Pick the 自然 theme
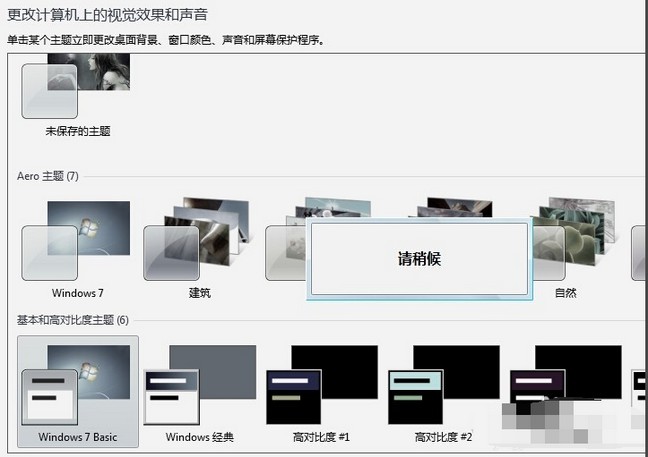This screenshot has height=457, width=648. click(574, 239)
